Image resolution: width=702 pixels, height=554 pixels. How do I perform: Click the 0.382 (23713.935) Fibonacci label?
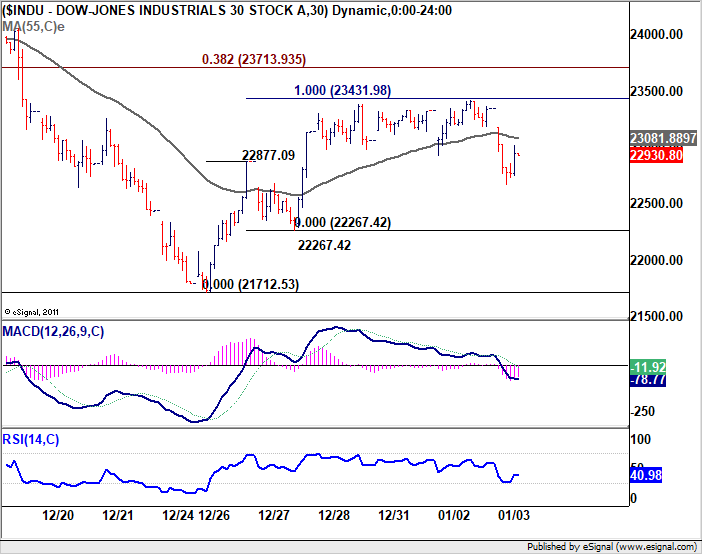click(254, 59)
